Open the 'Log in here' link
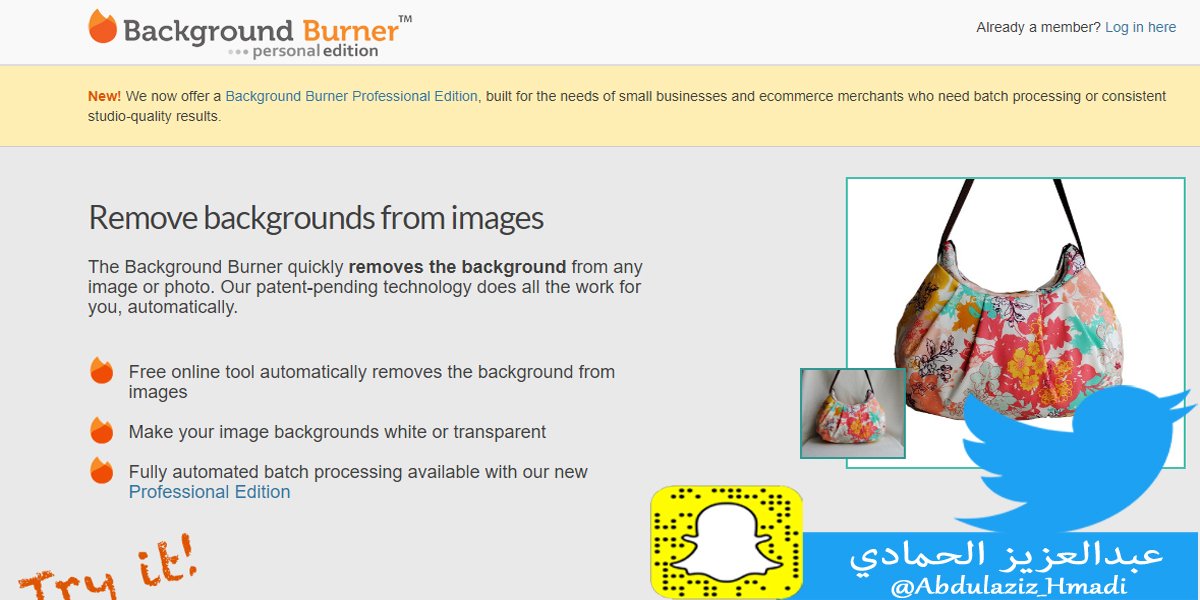Image resolution: width=1200 pixels, height=600 pixels. pyautogui.click(x=1140, y=28)
